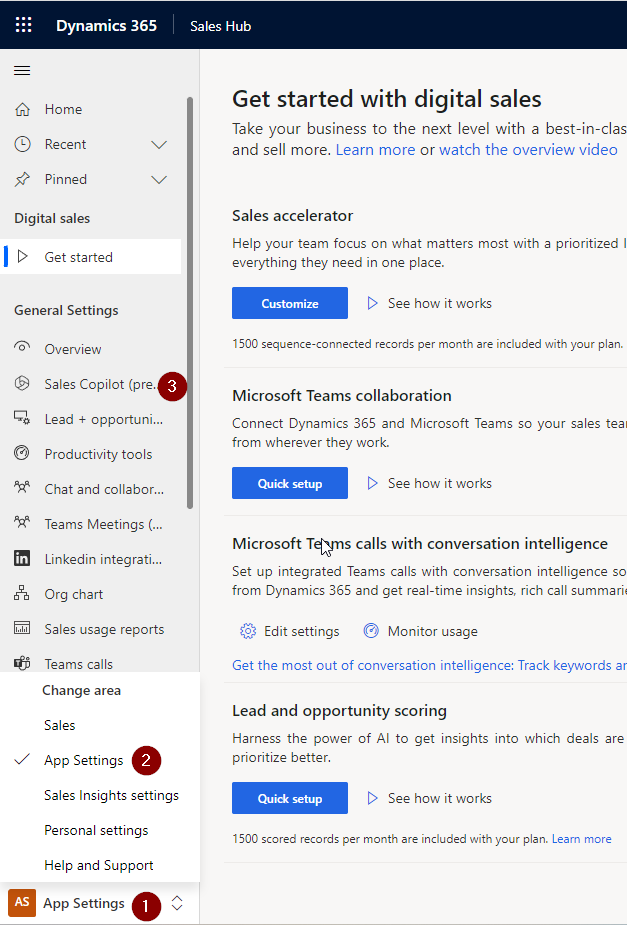Click the LinkedIn integration logo icon
The height and width of the screenshot is (925, 627).
(22, 558)
